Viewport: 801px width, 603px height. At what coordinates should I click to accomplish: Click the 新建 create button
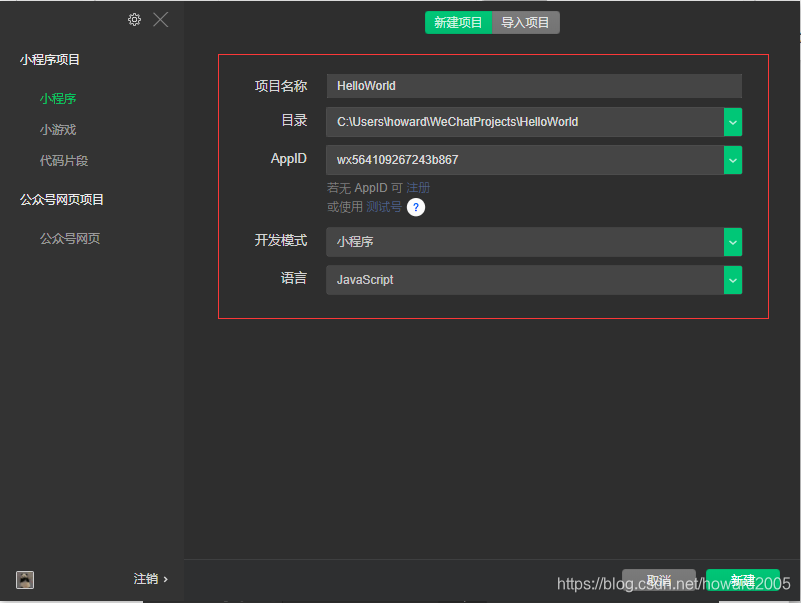click(x=743, y=580)
